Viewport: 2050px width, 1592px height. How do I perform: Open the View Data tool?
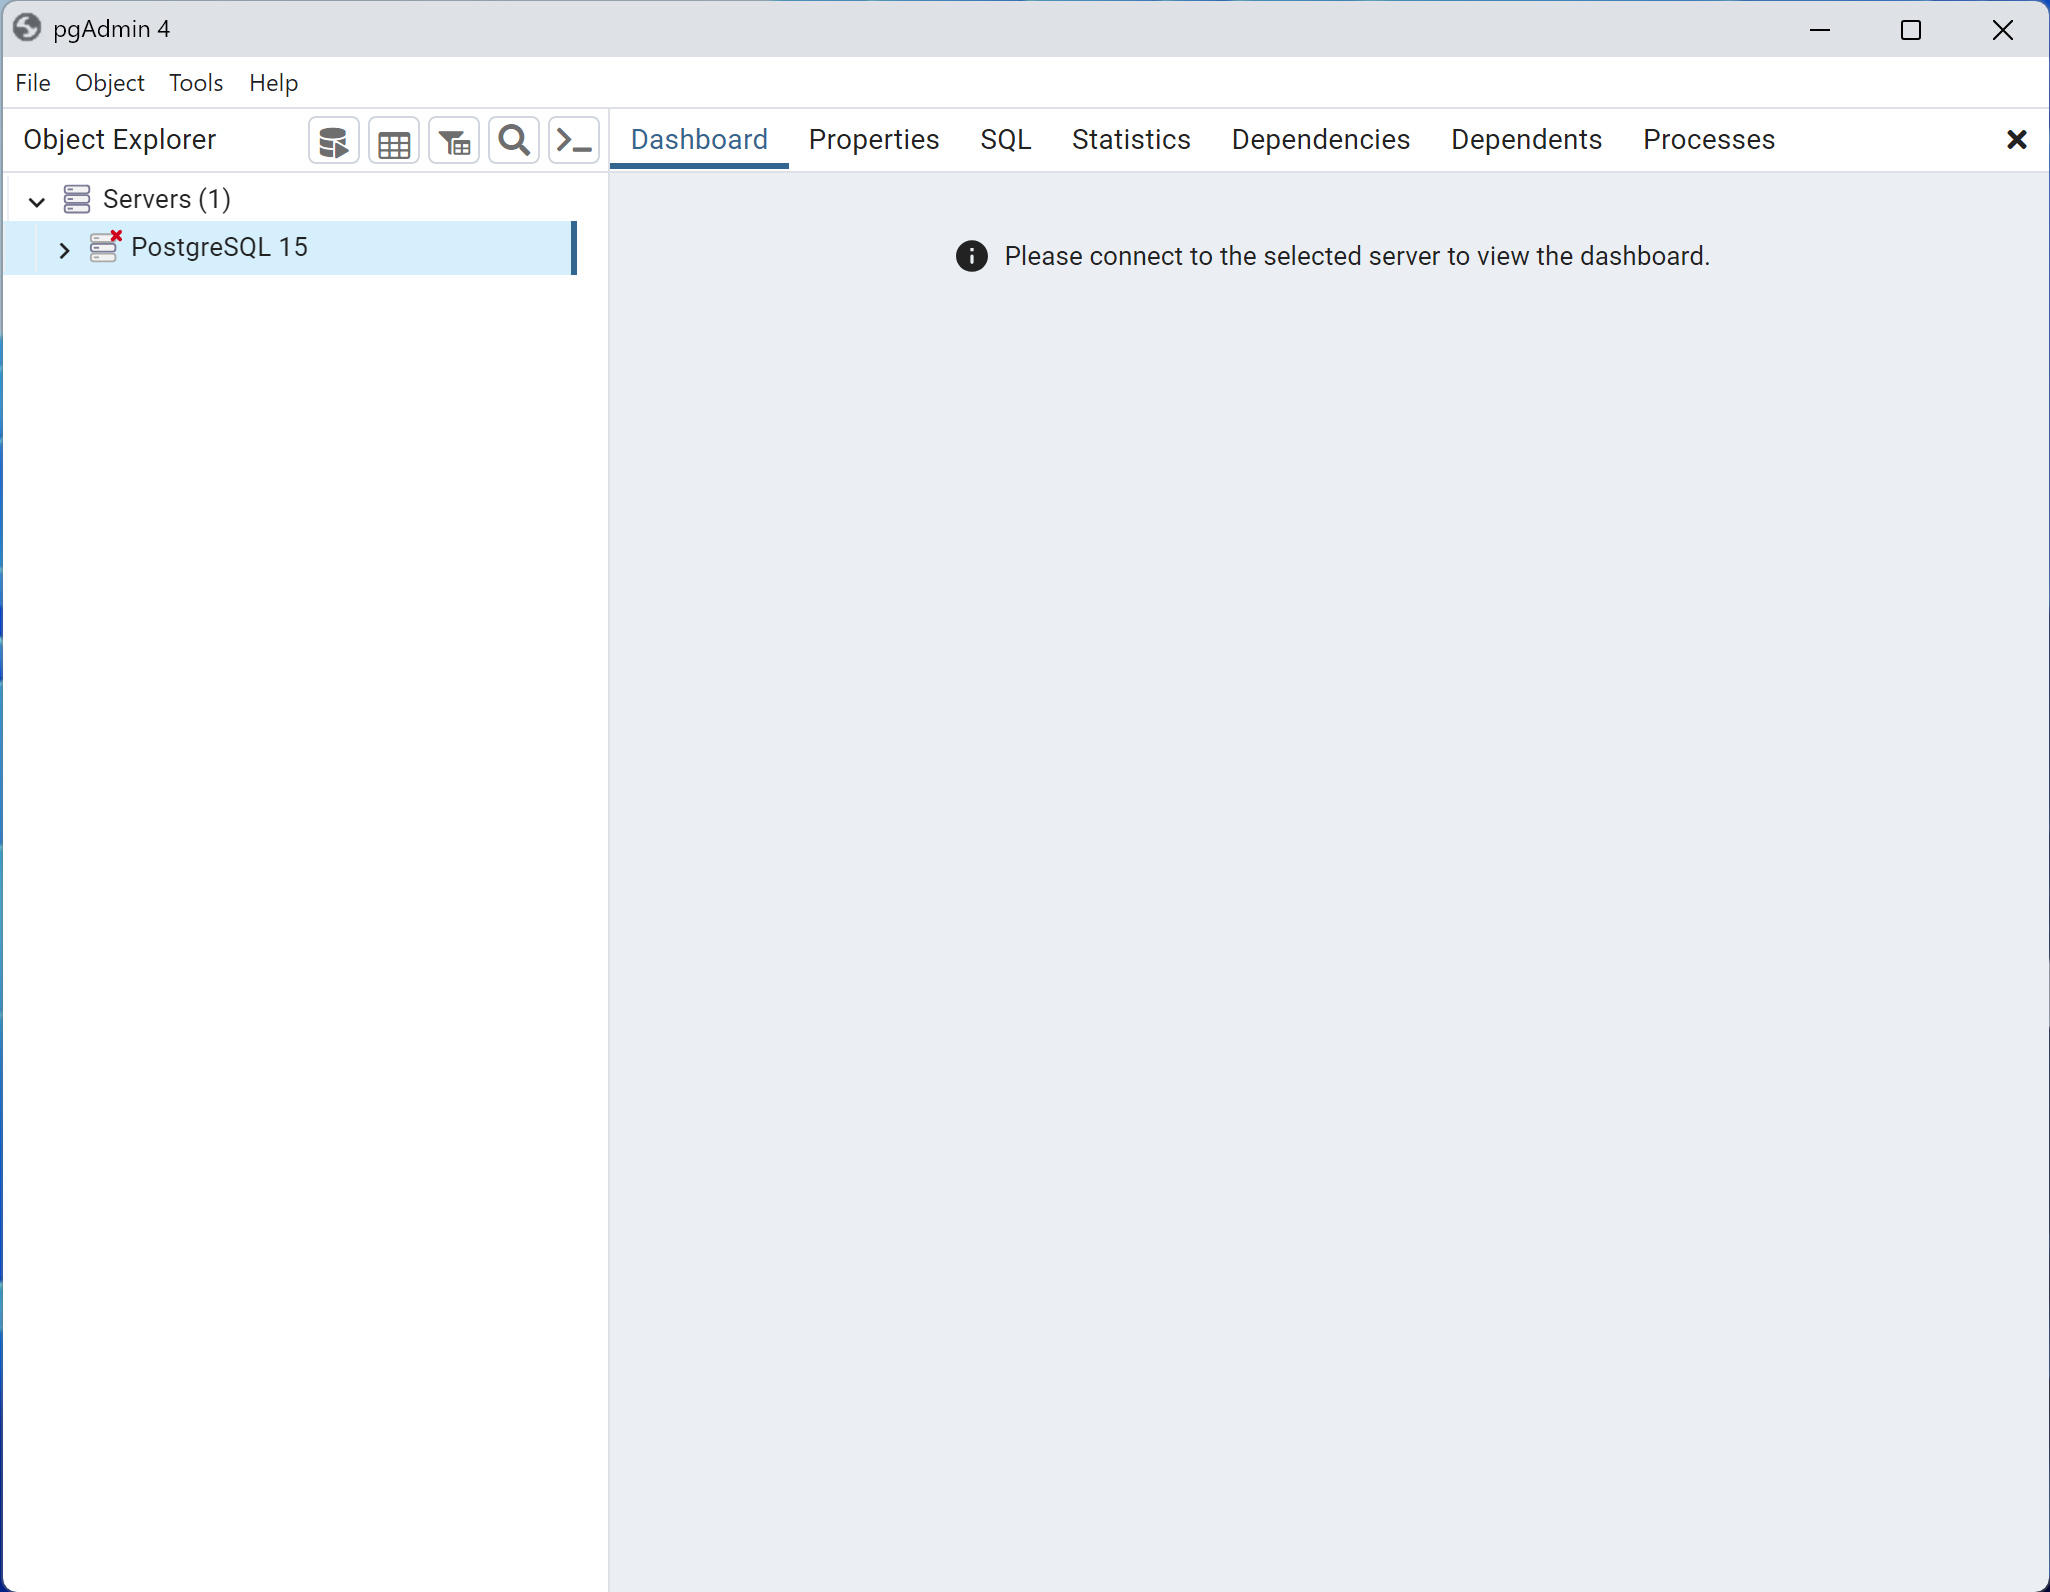393,140
